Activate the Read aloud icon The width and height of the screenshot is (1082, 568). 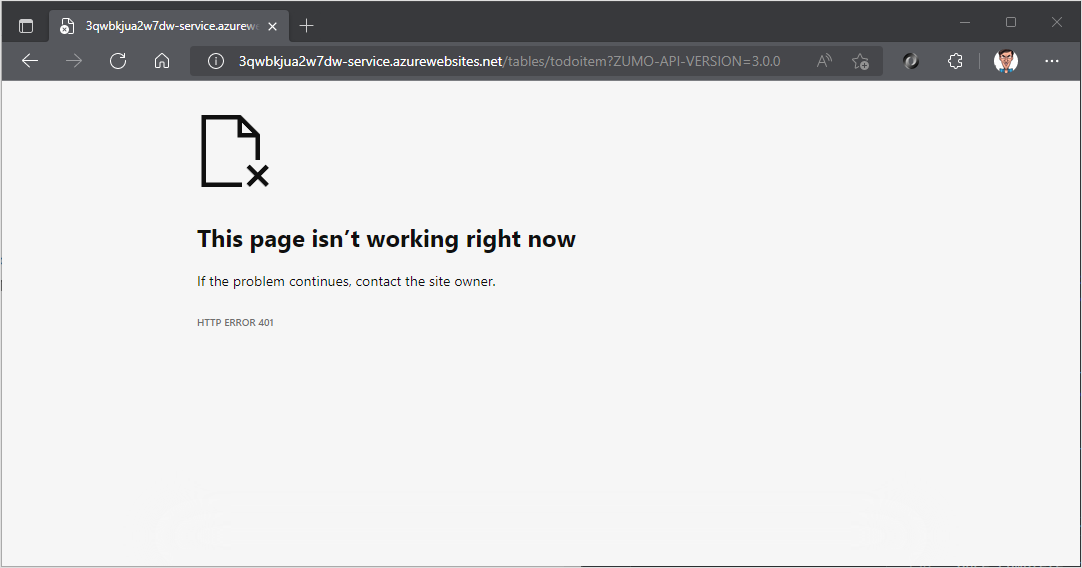[x=824, y=61]
